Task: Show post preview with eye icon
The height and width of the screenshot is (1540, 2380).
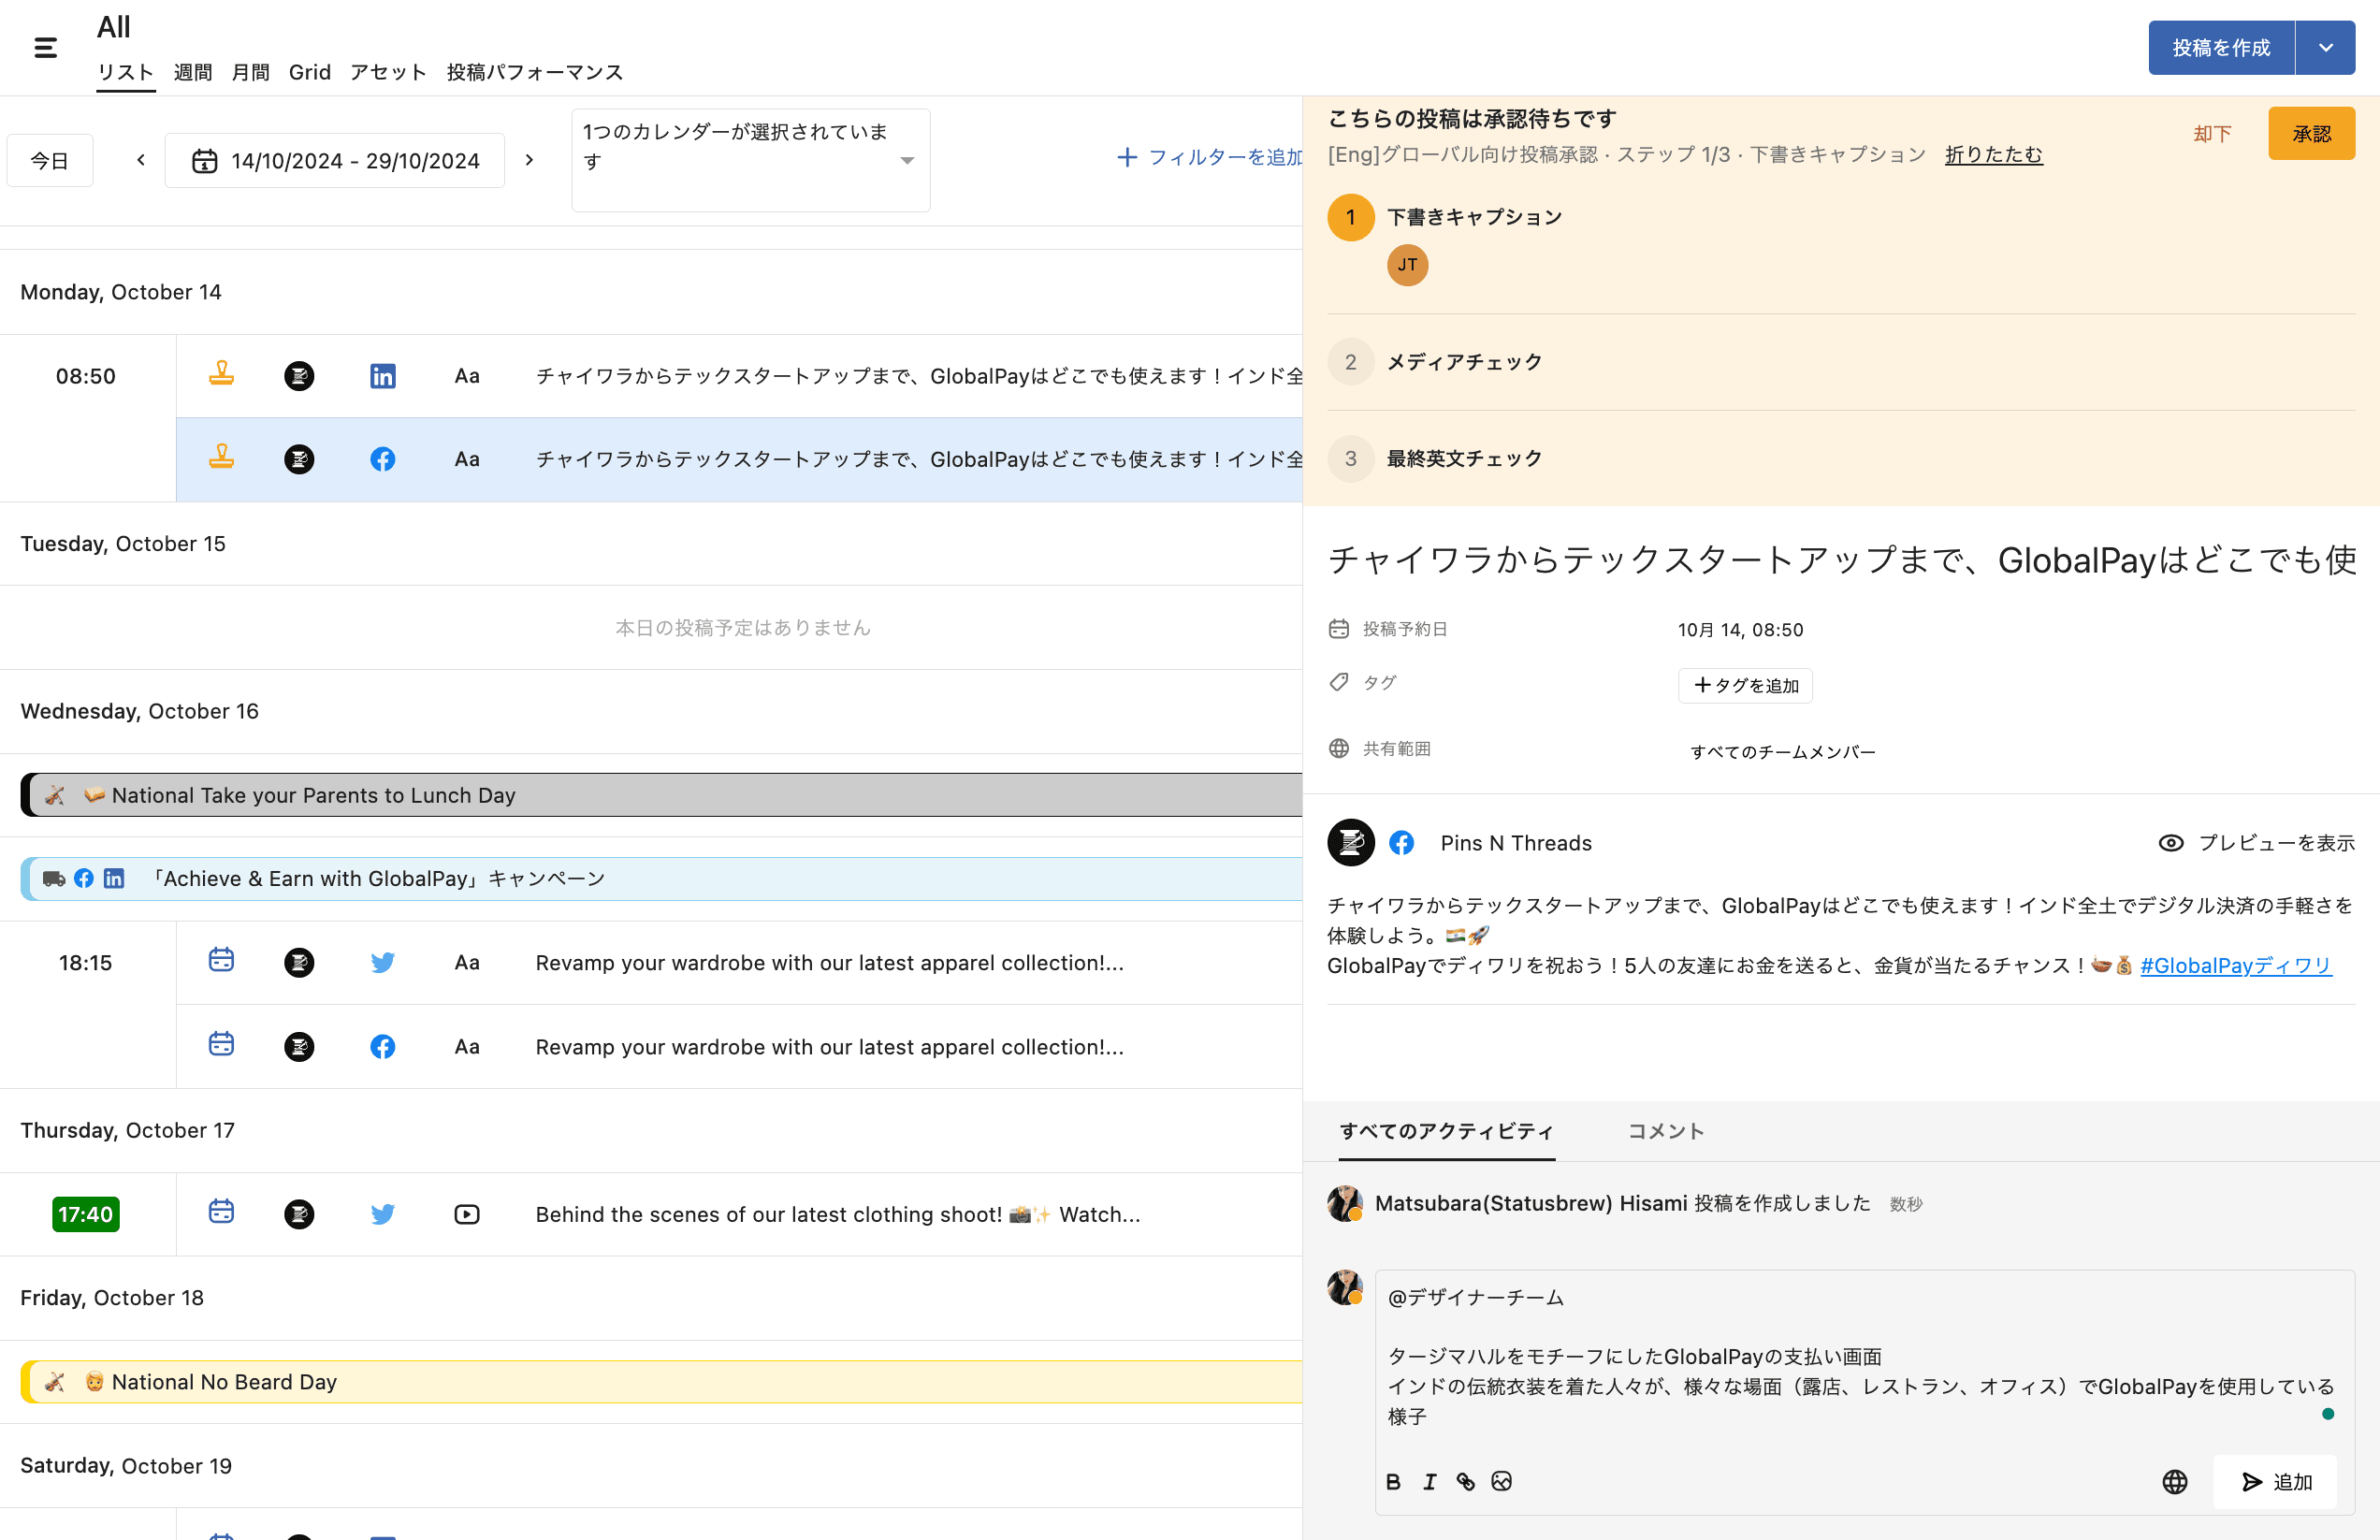Action: point(2170,843)
